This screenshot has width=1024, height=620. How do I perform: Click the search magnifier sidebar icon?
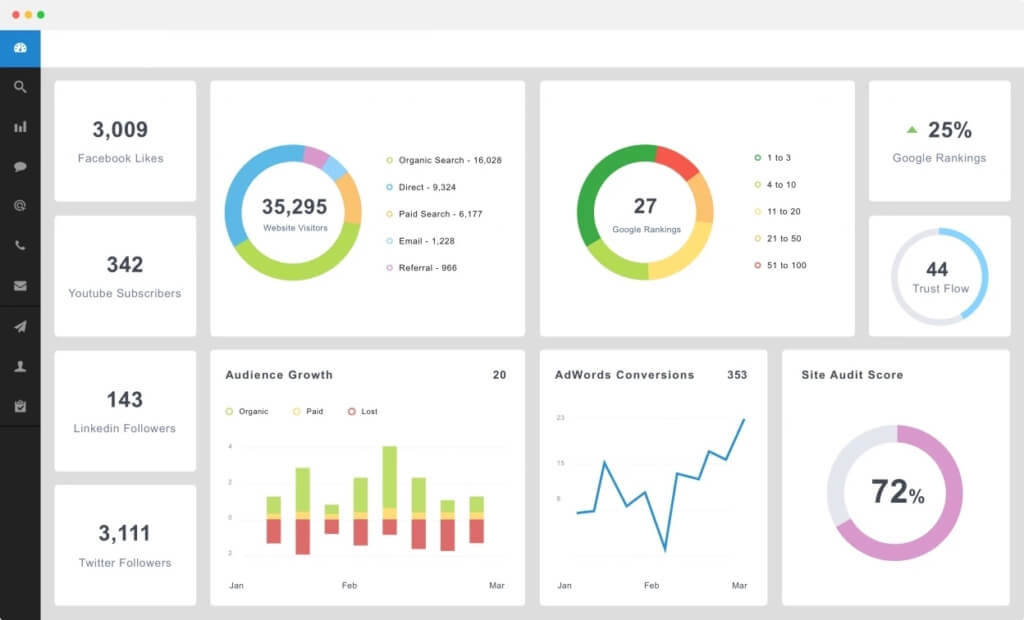point(20,87)
